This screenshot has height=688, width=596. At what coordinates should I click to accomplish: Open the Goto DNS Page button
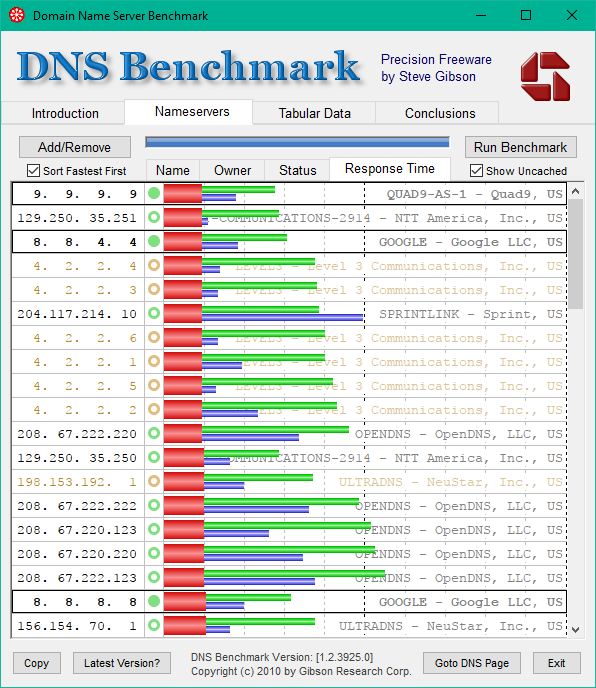pos(472,663)
